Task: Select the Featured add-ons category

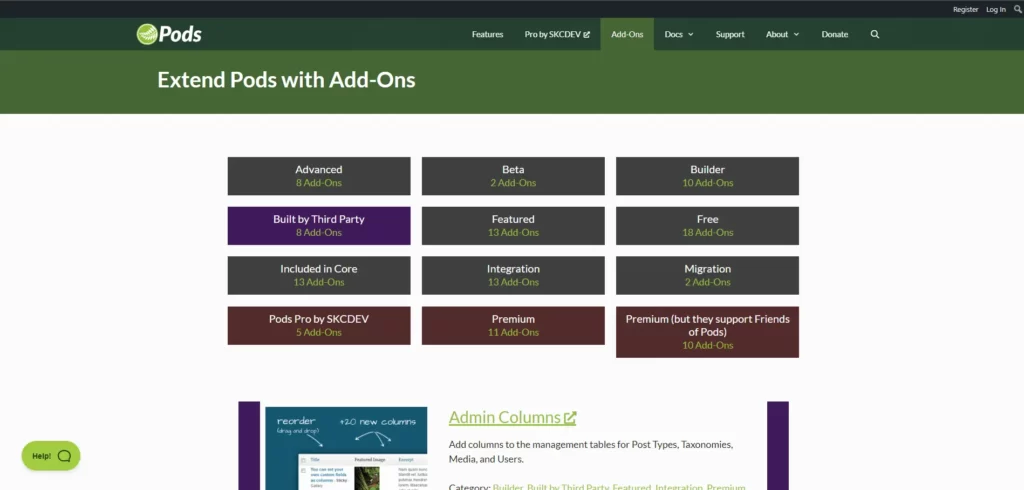Action: pos(513,225)
